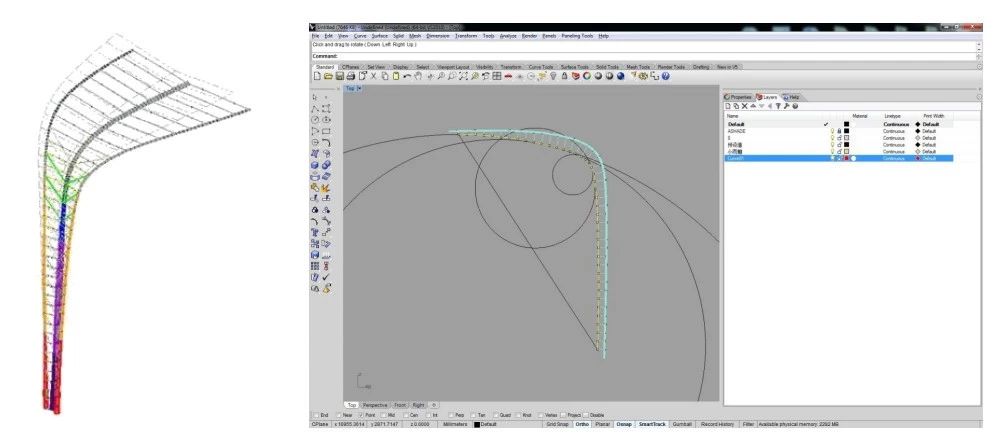Toggle ASHADE layer visibility bulb
The width and height of the screenshot is (998, 448).
pos(832,131)
